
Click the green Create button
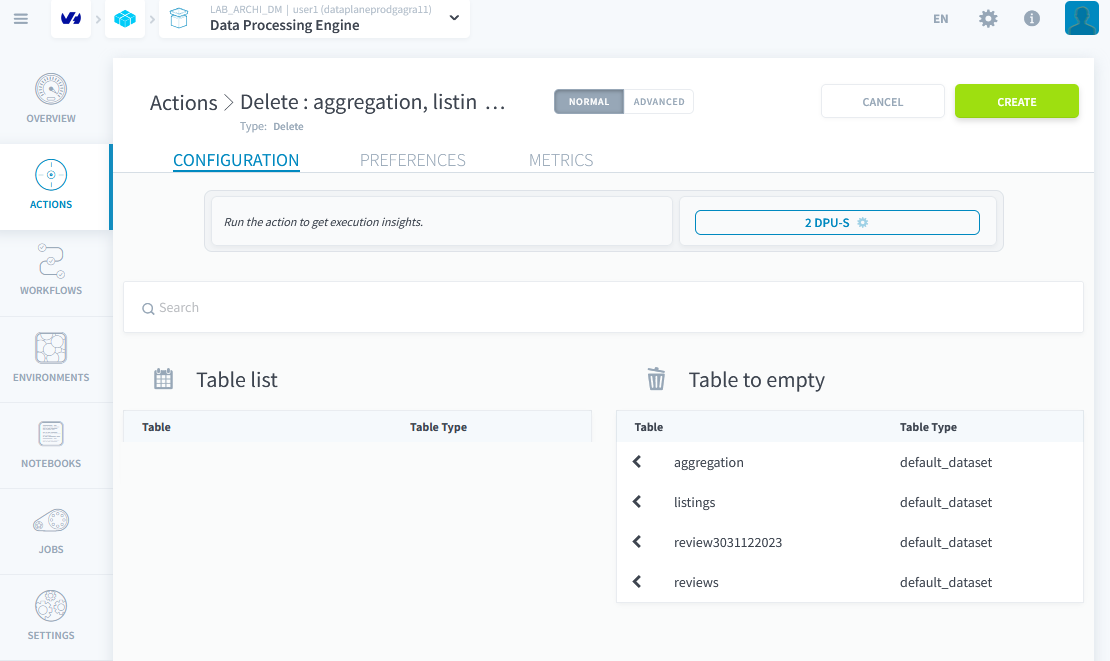tap(1016, 102)
